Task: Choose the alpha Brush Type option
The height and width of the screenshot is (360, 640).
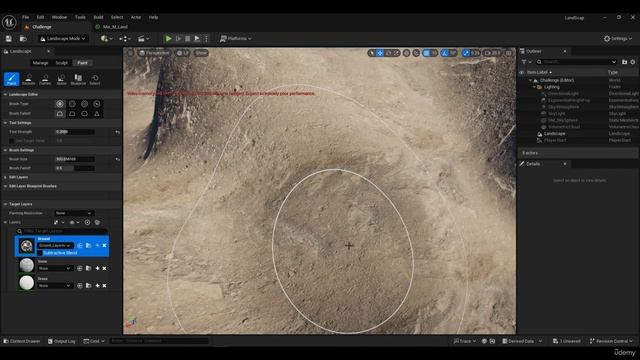Action: 72,104
